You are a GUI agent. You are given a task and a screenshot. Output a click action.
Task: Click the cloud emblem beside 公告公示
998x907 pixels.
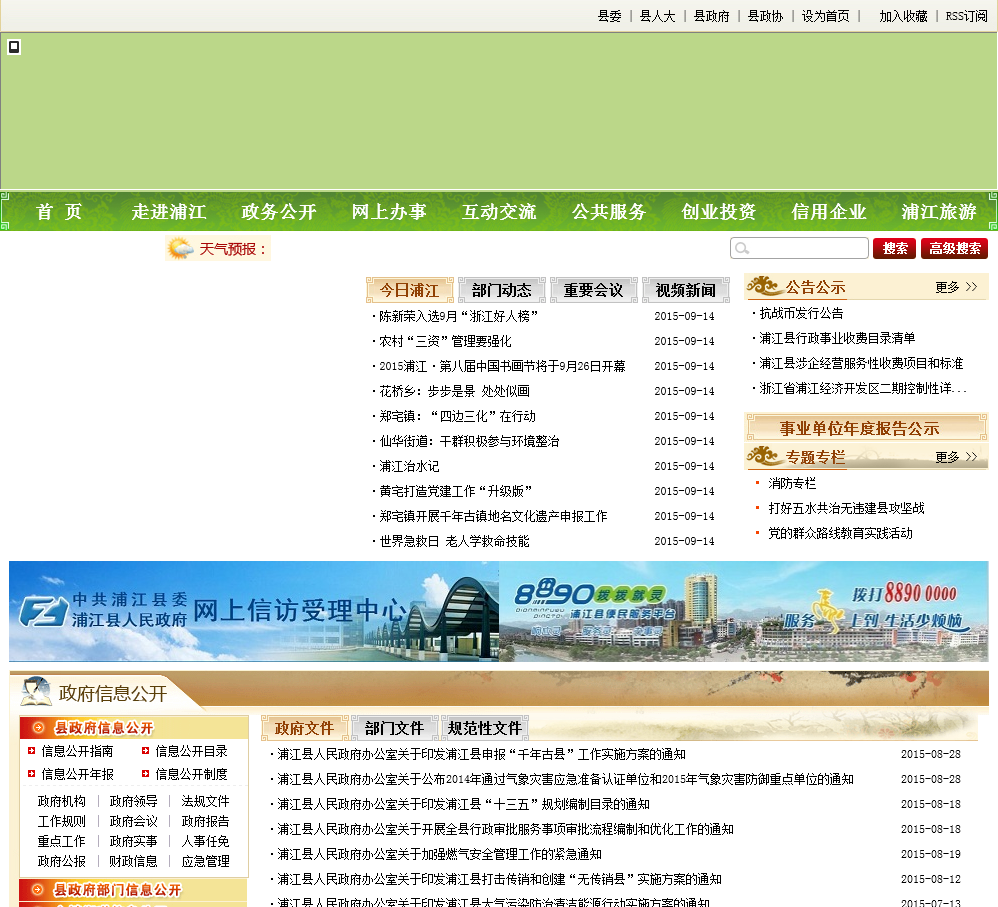point(763,287)
